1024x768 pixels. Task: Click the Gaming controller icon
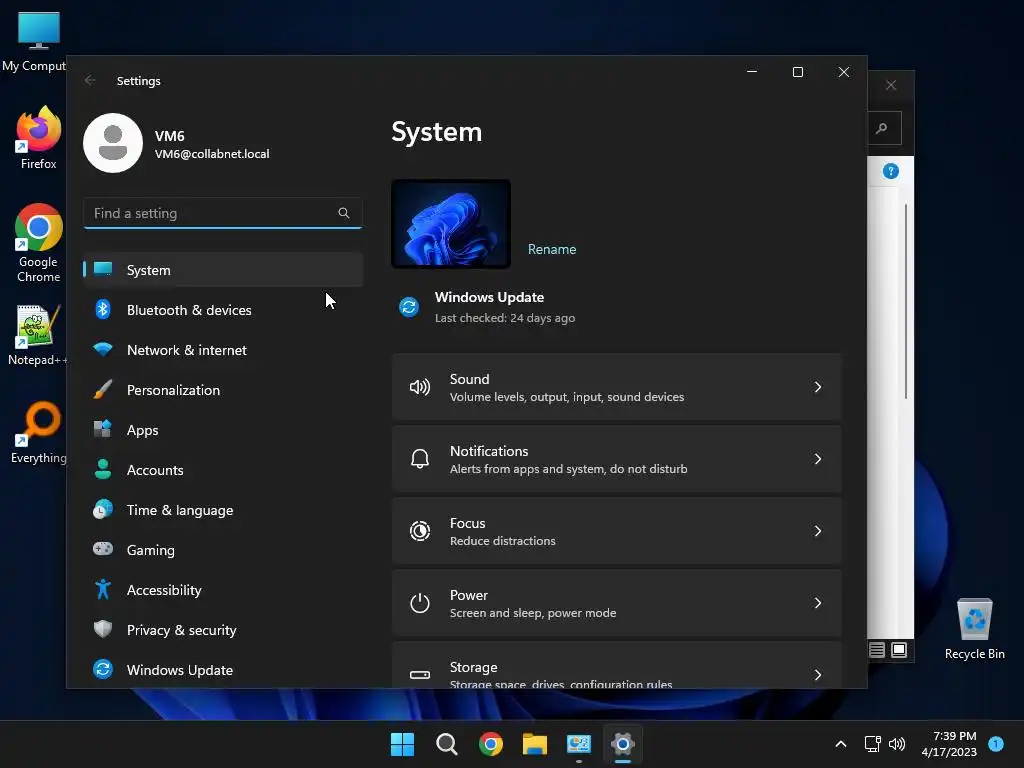103,549
